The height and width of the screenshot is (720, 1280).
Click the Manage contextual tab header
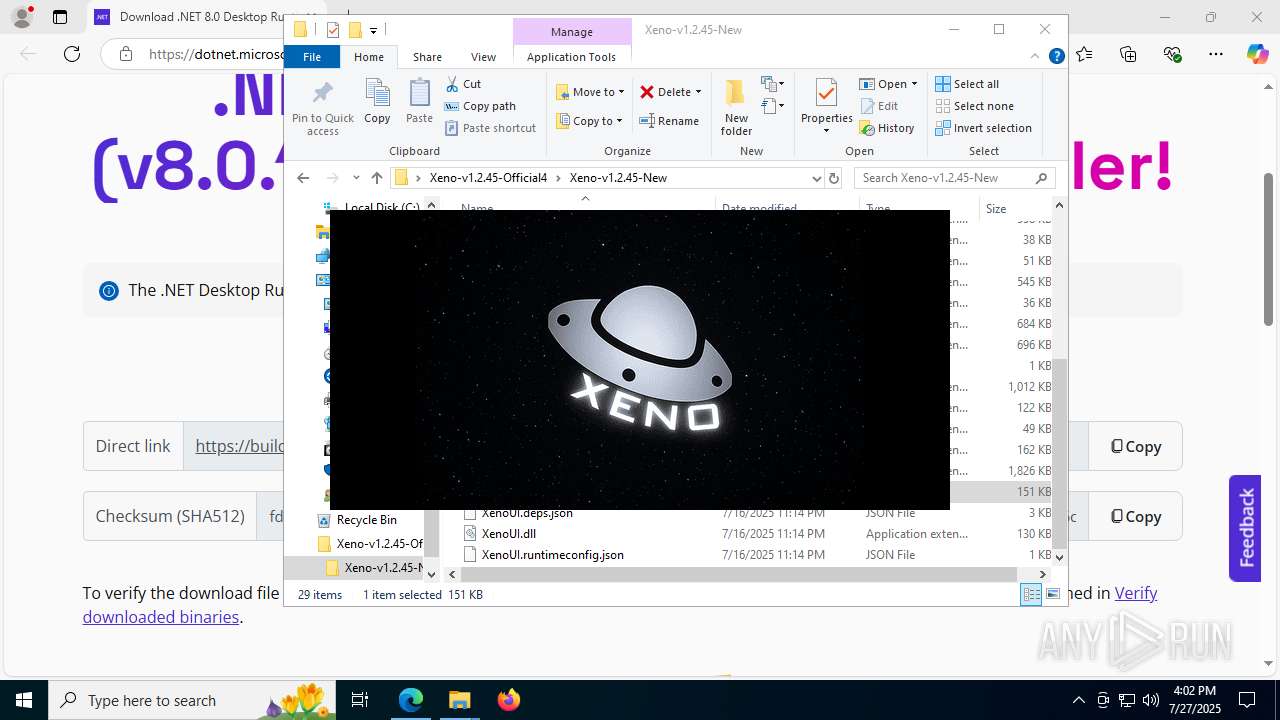point(572,32)
